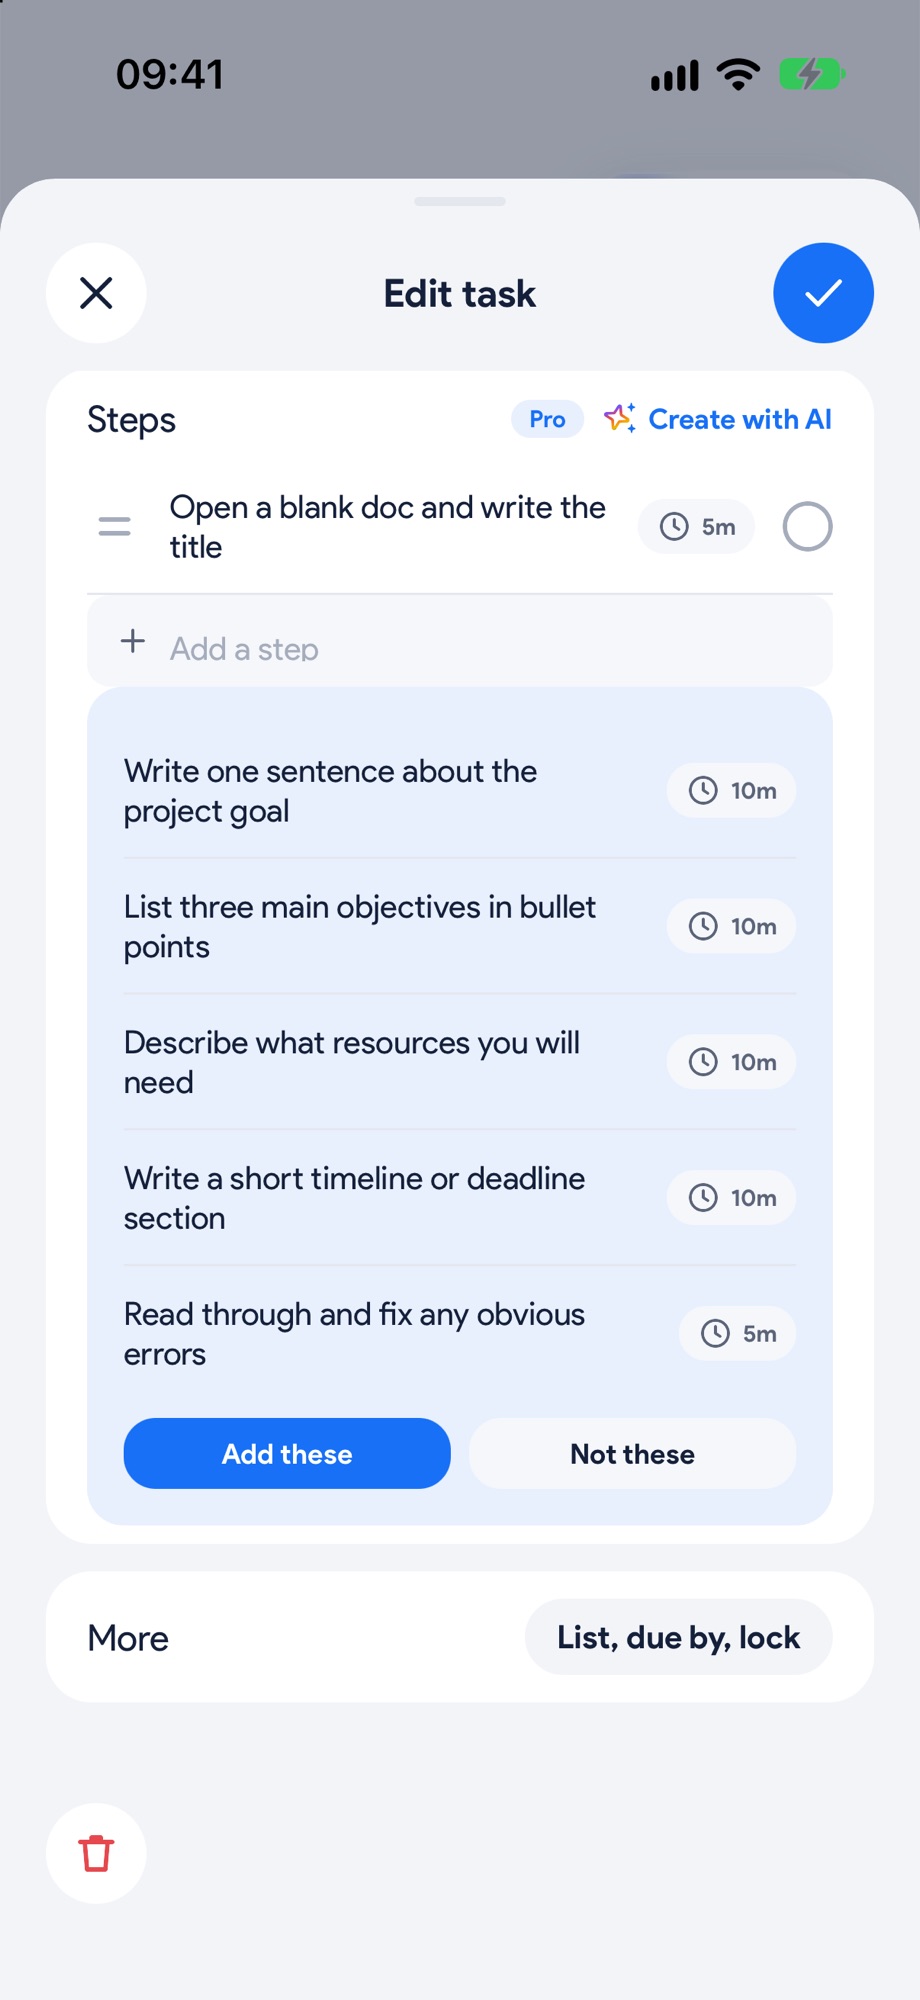Tap the Create with AI sparkle icon
920x2000 pixels.
coord(619,418)
